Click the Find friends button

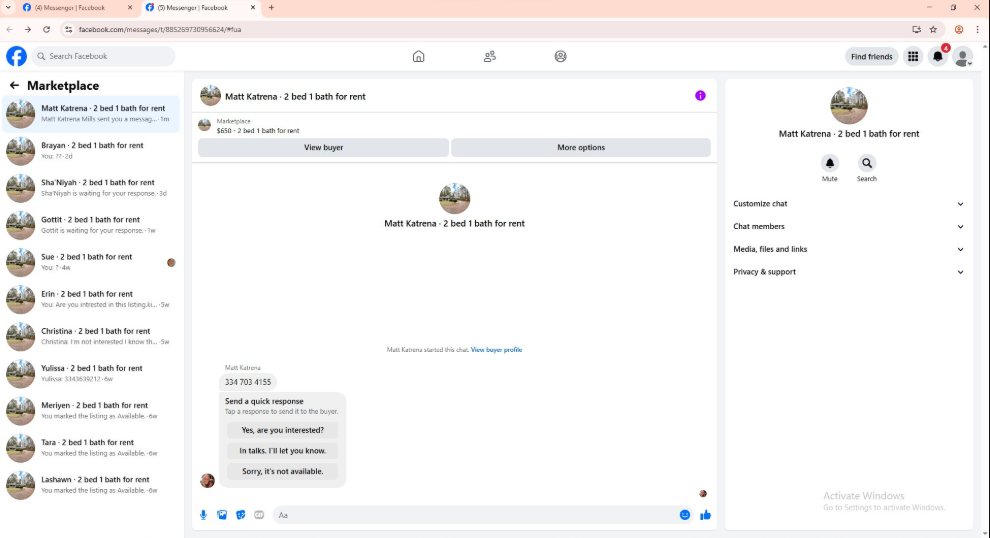click(871, 57)
